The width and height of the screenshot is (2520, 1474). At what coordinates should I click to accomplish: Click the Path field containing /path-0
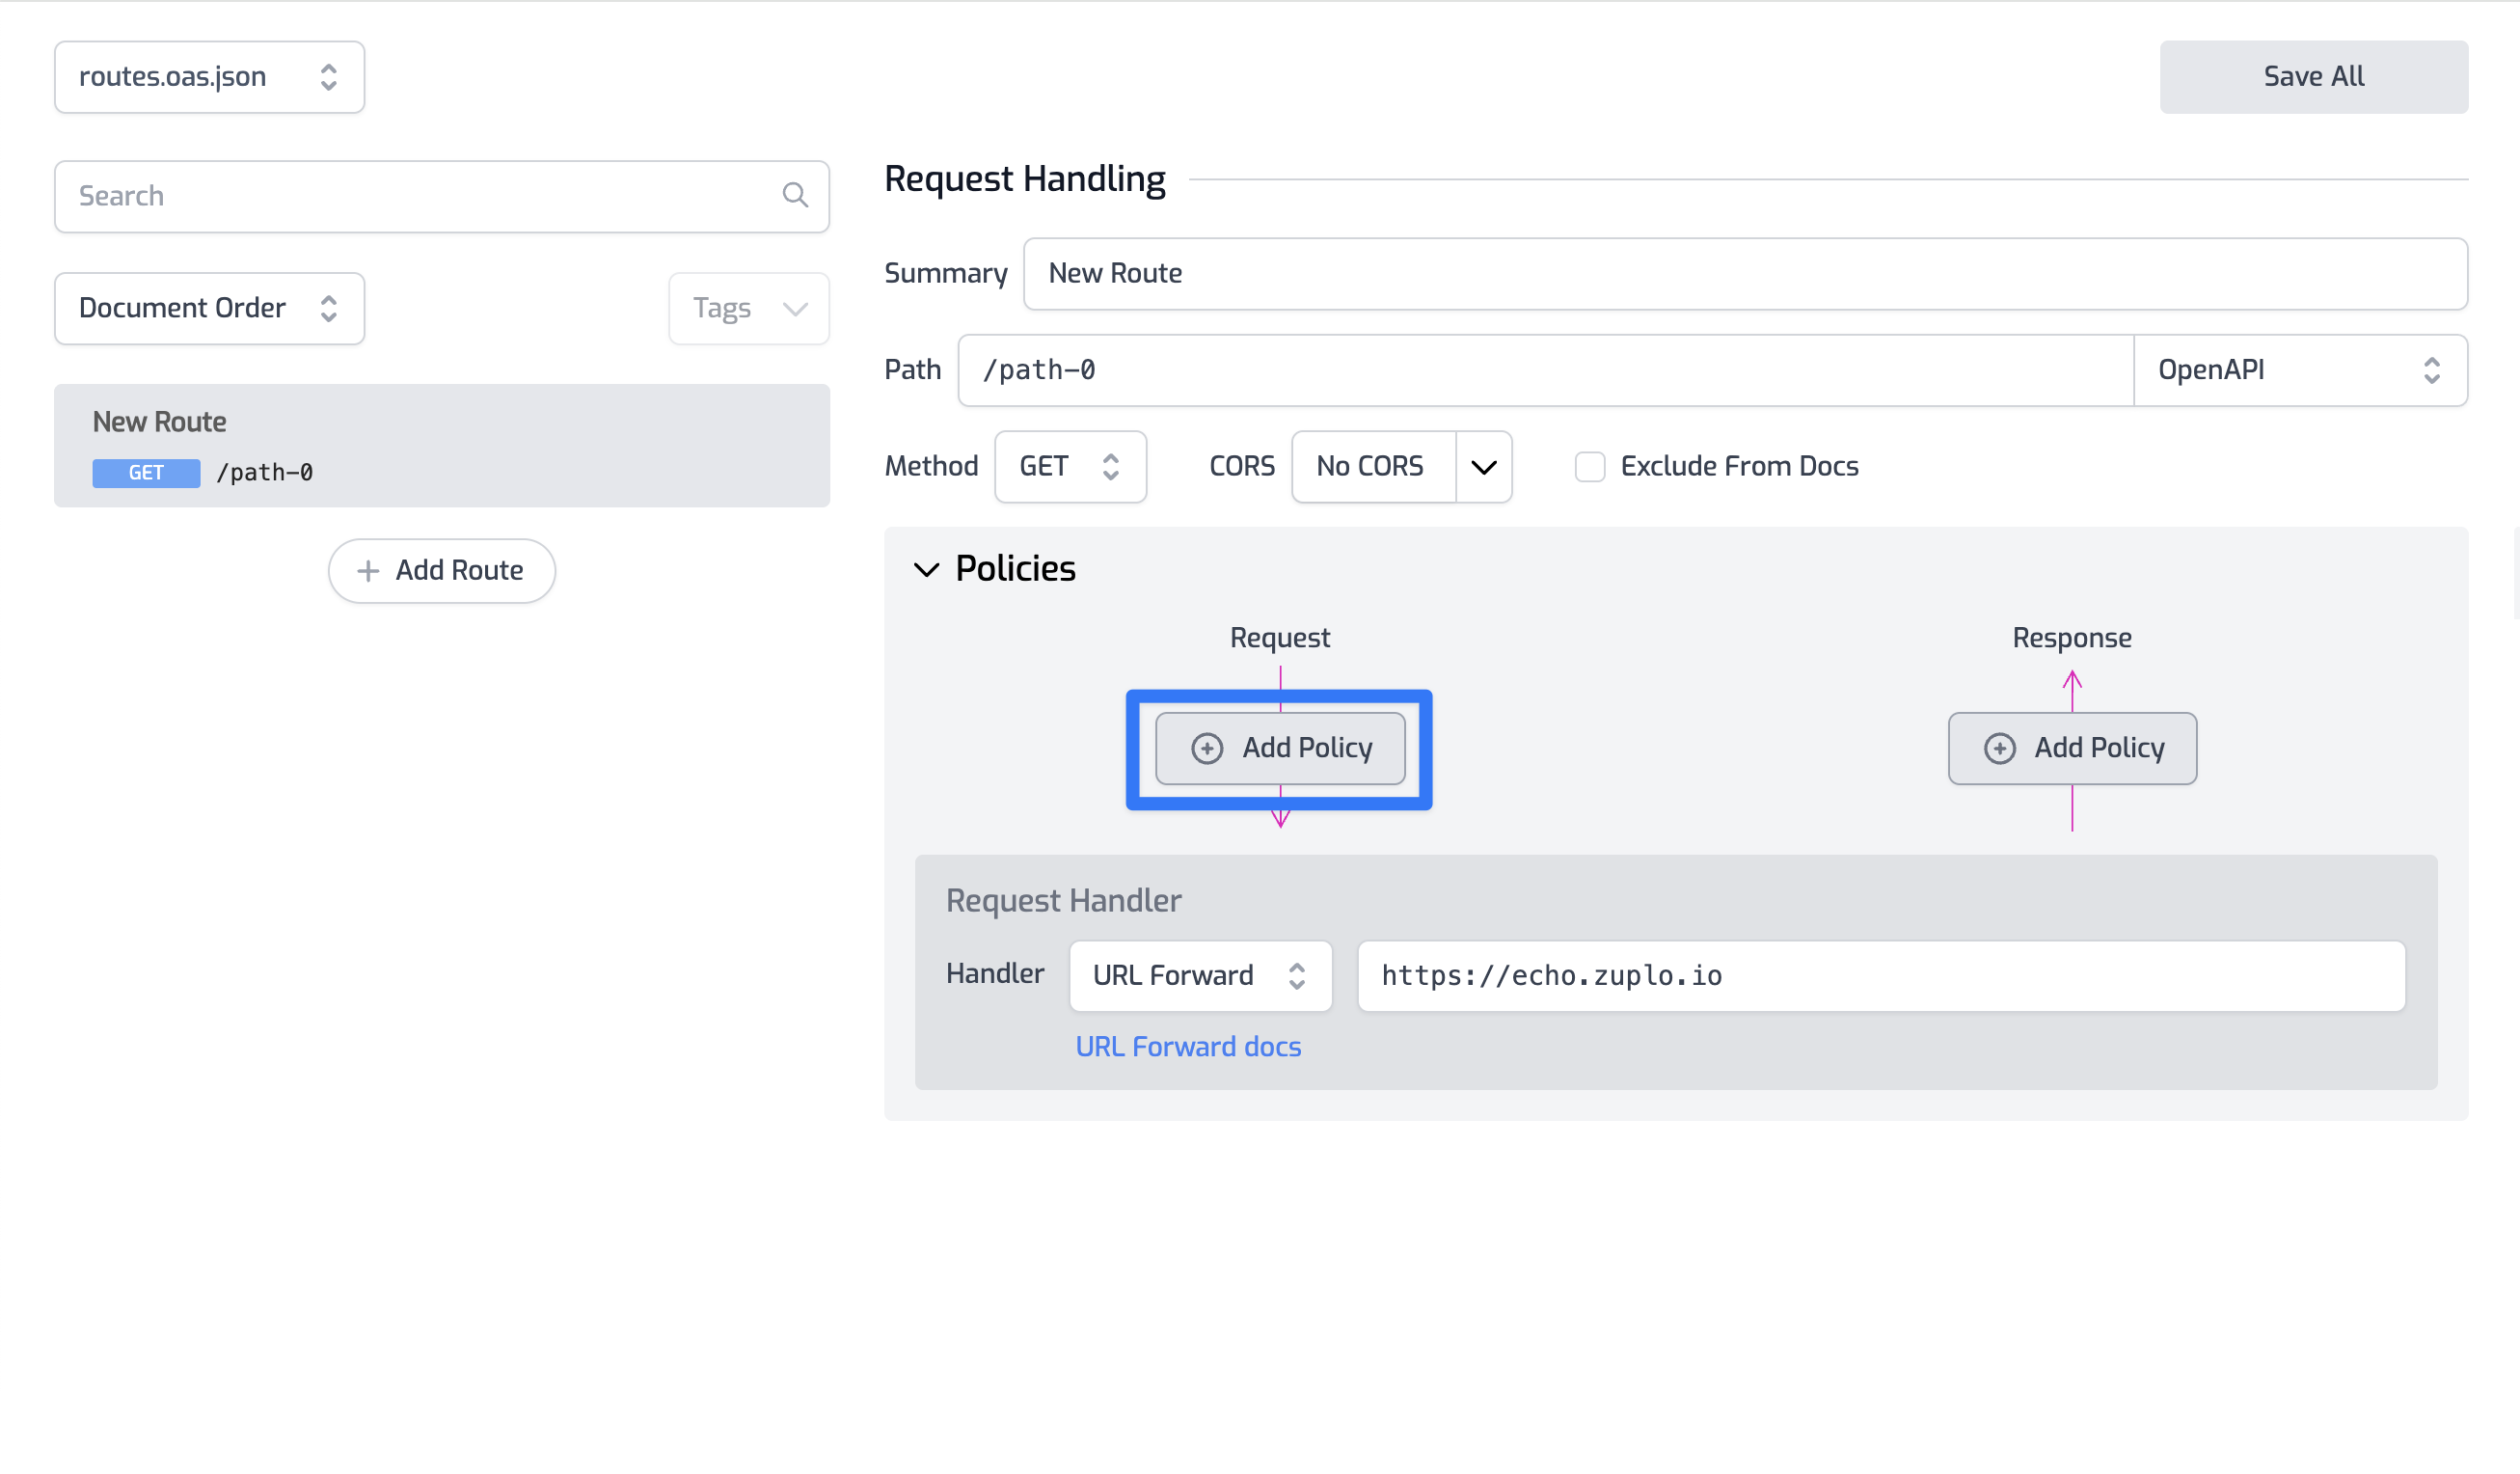[1546, 370]
